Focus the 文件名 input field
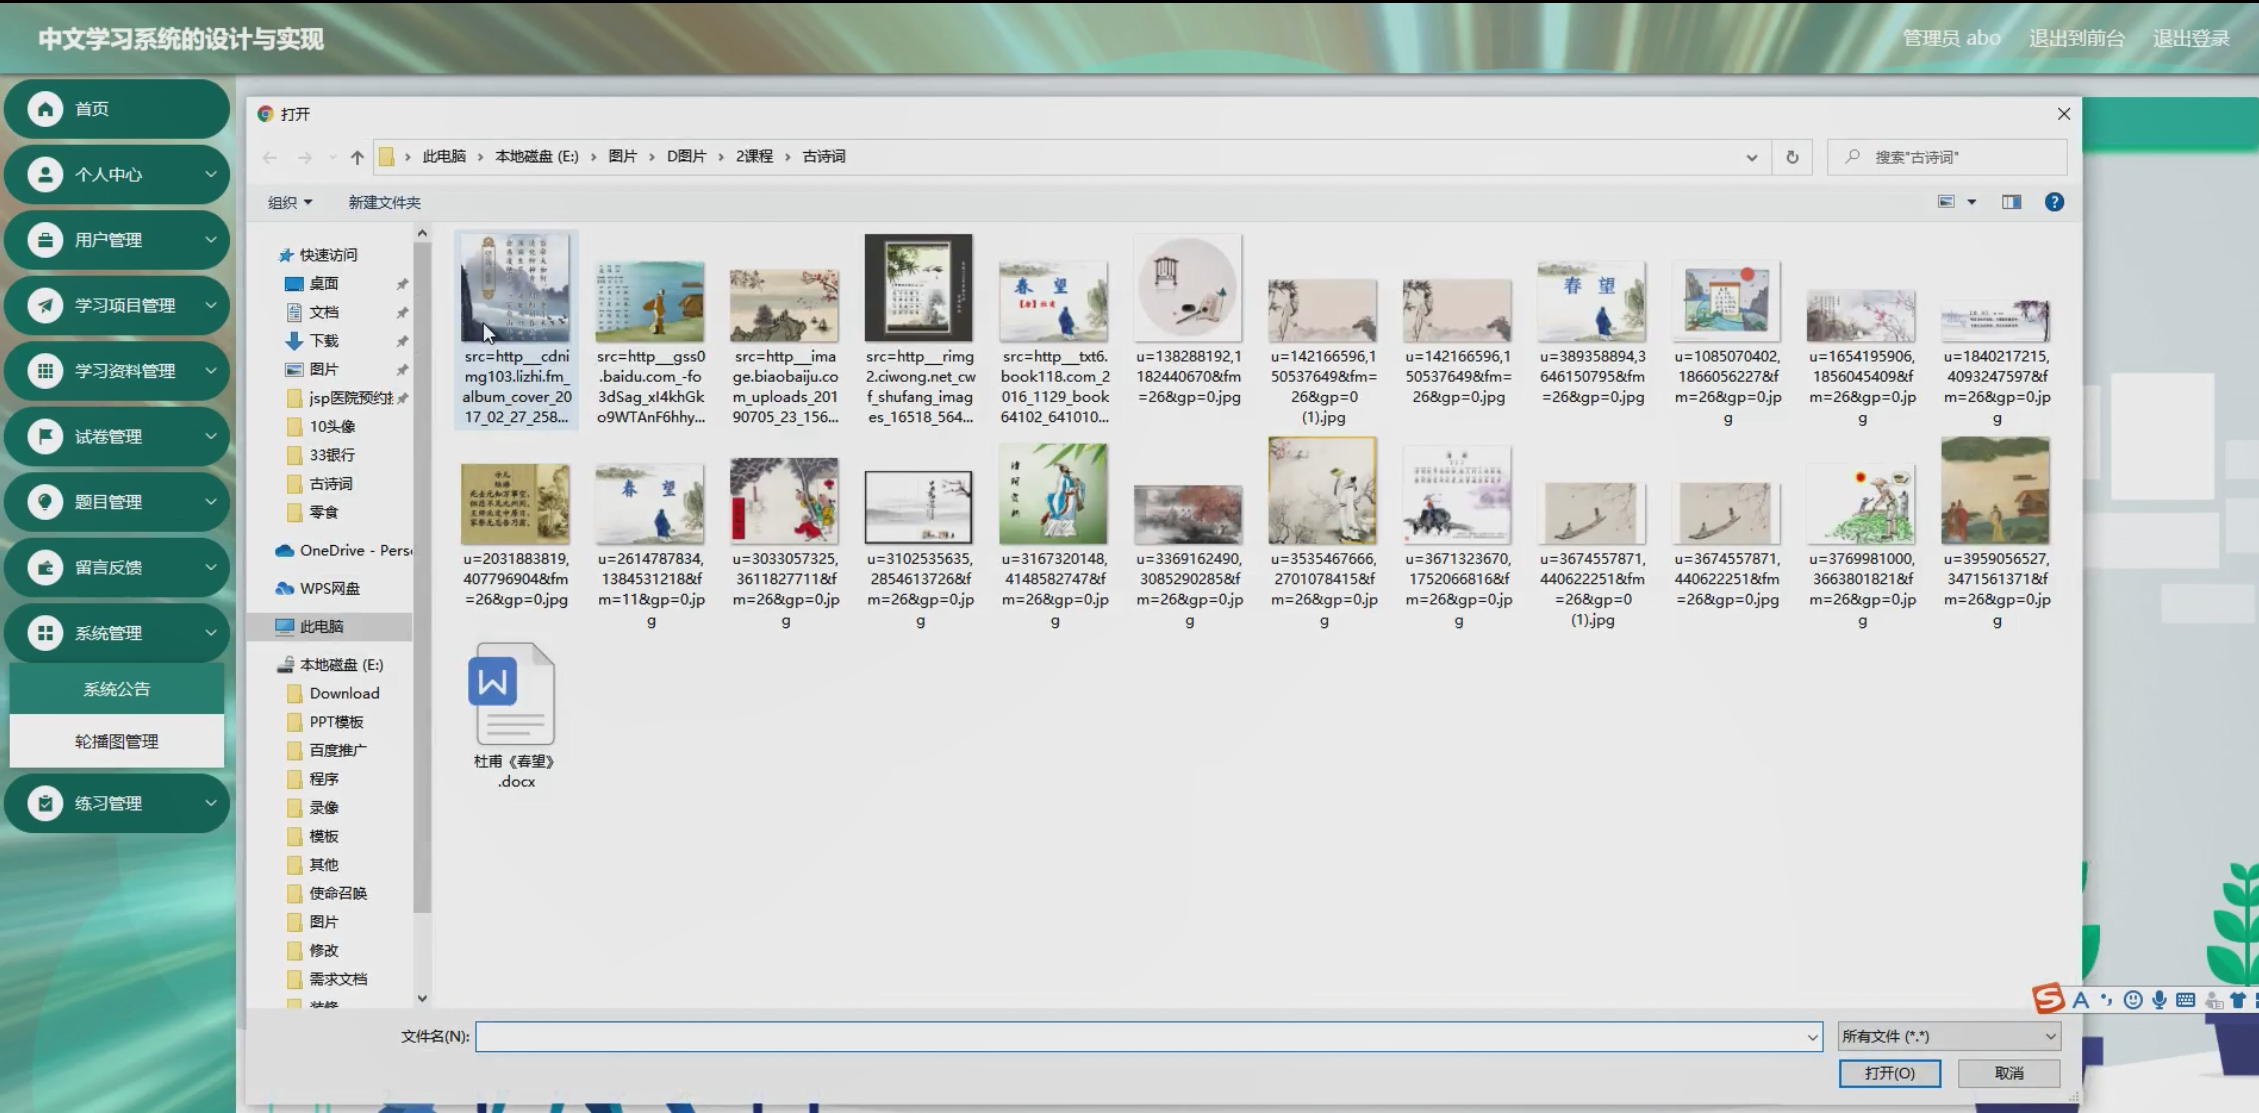 click(x=1140, y=1036)
